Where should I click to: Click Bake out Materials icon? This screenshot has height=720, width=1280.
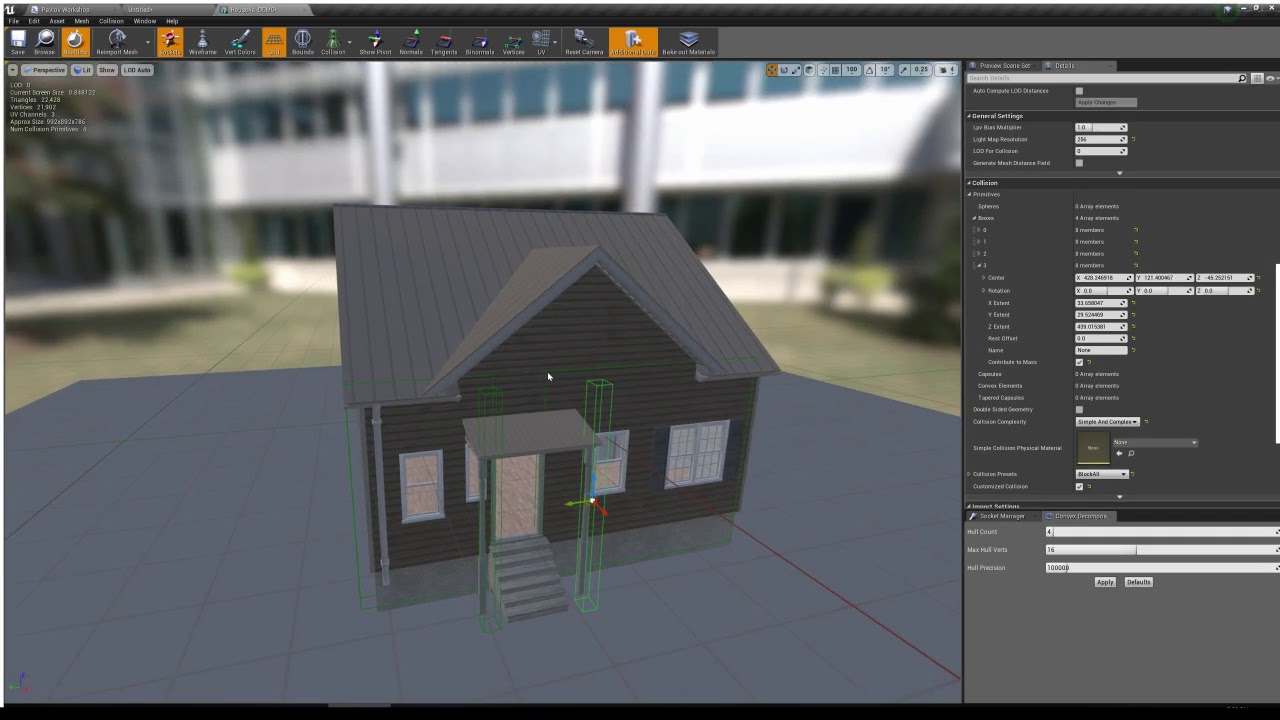pos(688,42)
